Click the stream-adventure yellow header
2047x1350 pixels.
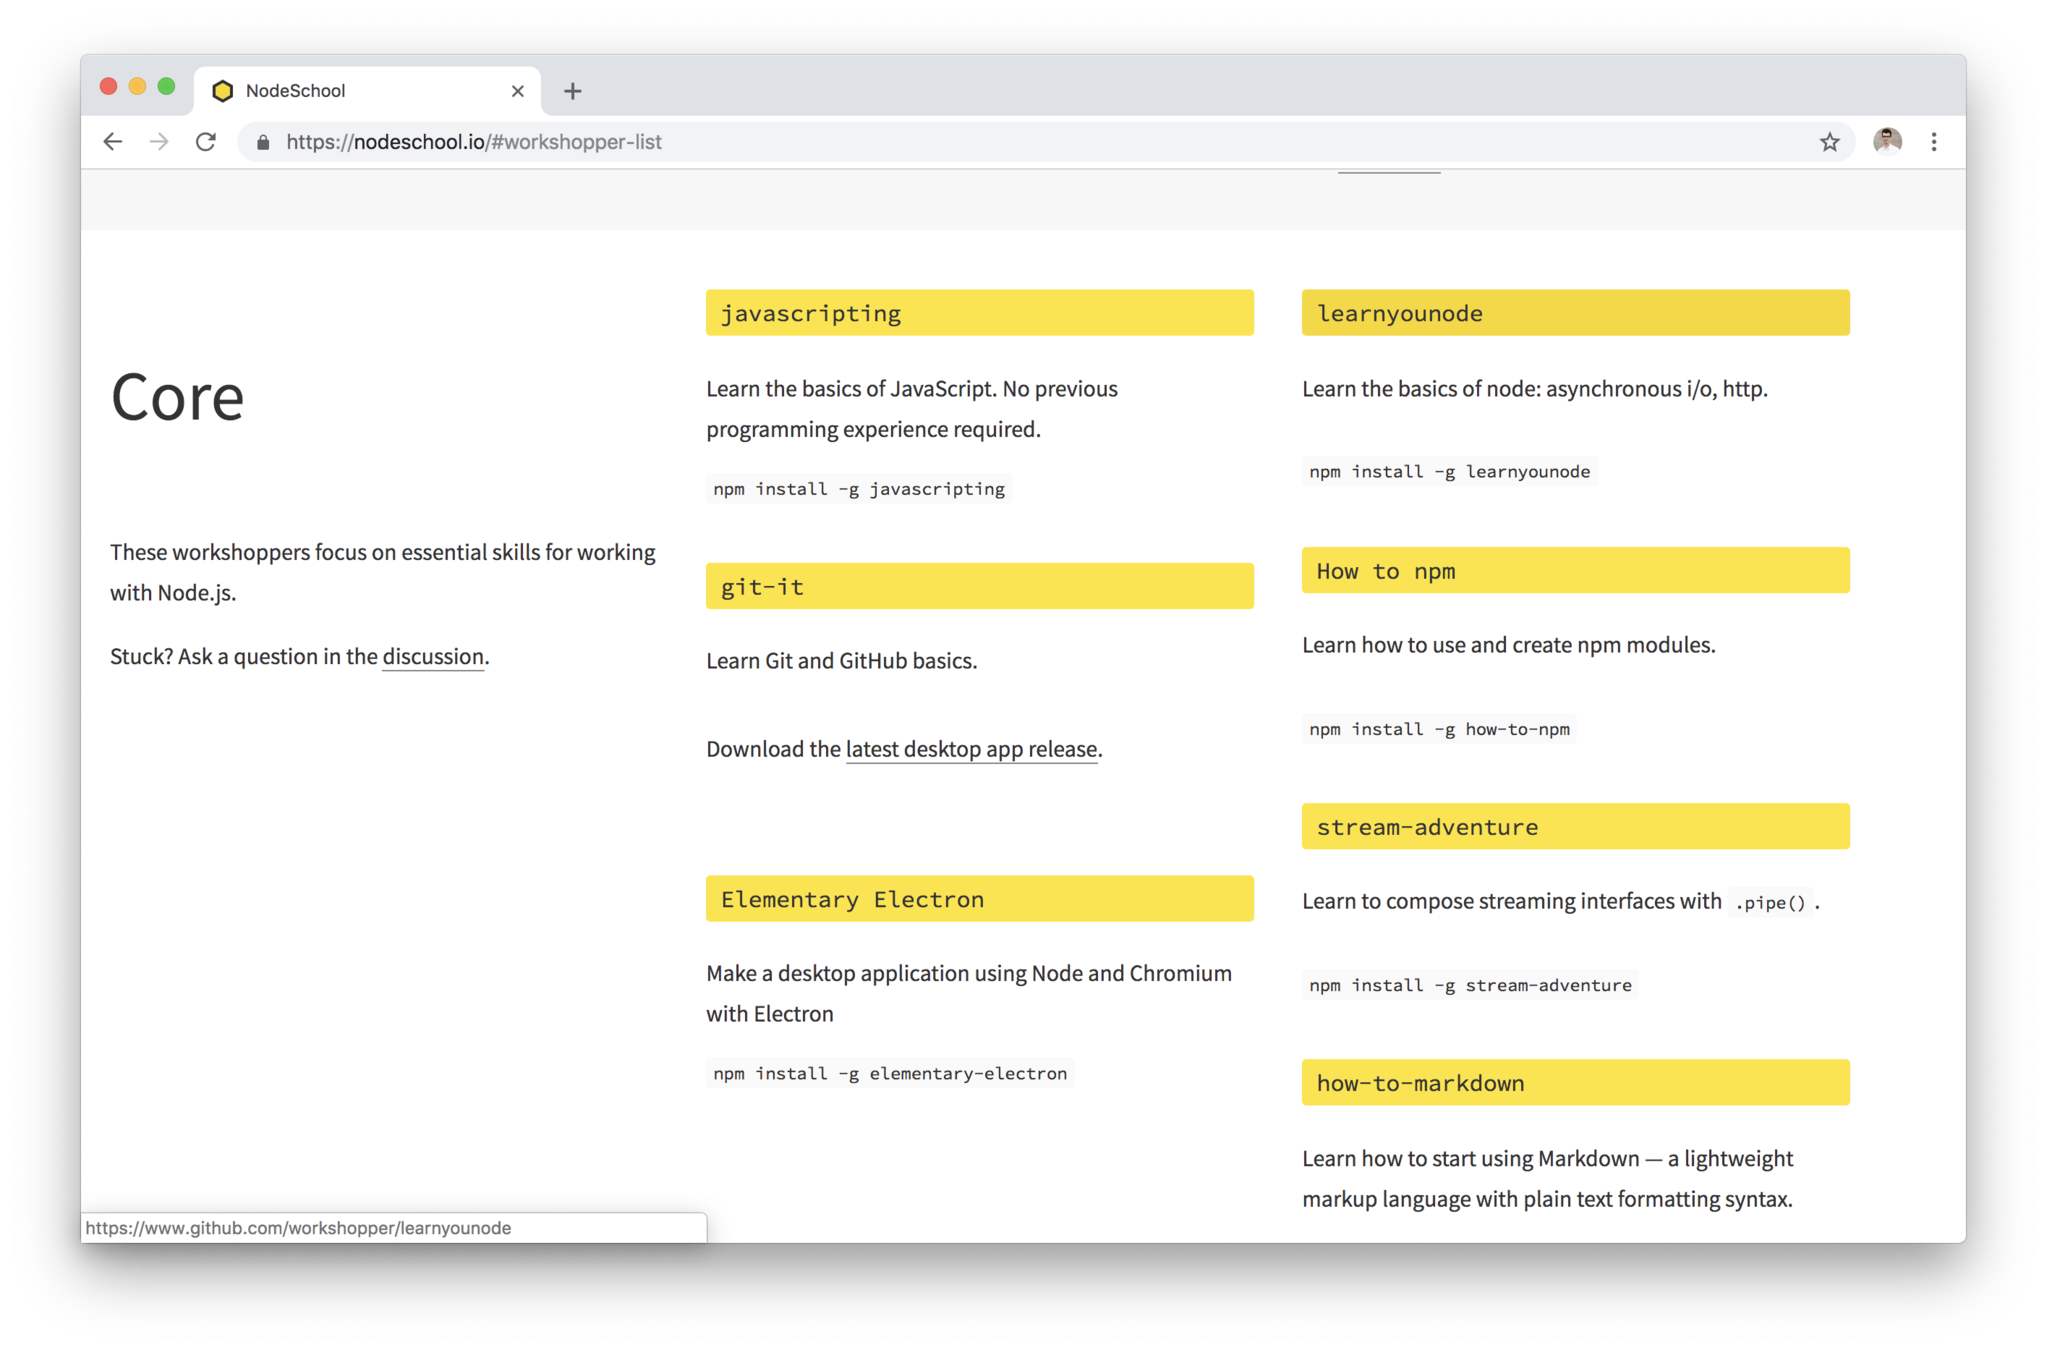pyautogui.click(x=1574, y=826)
